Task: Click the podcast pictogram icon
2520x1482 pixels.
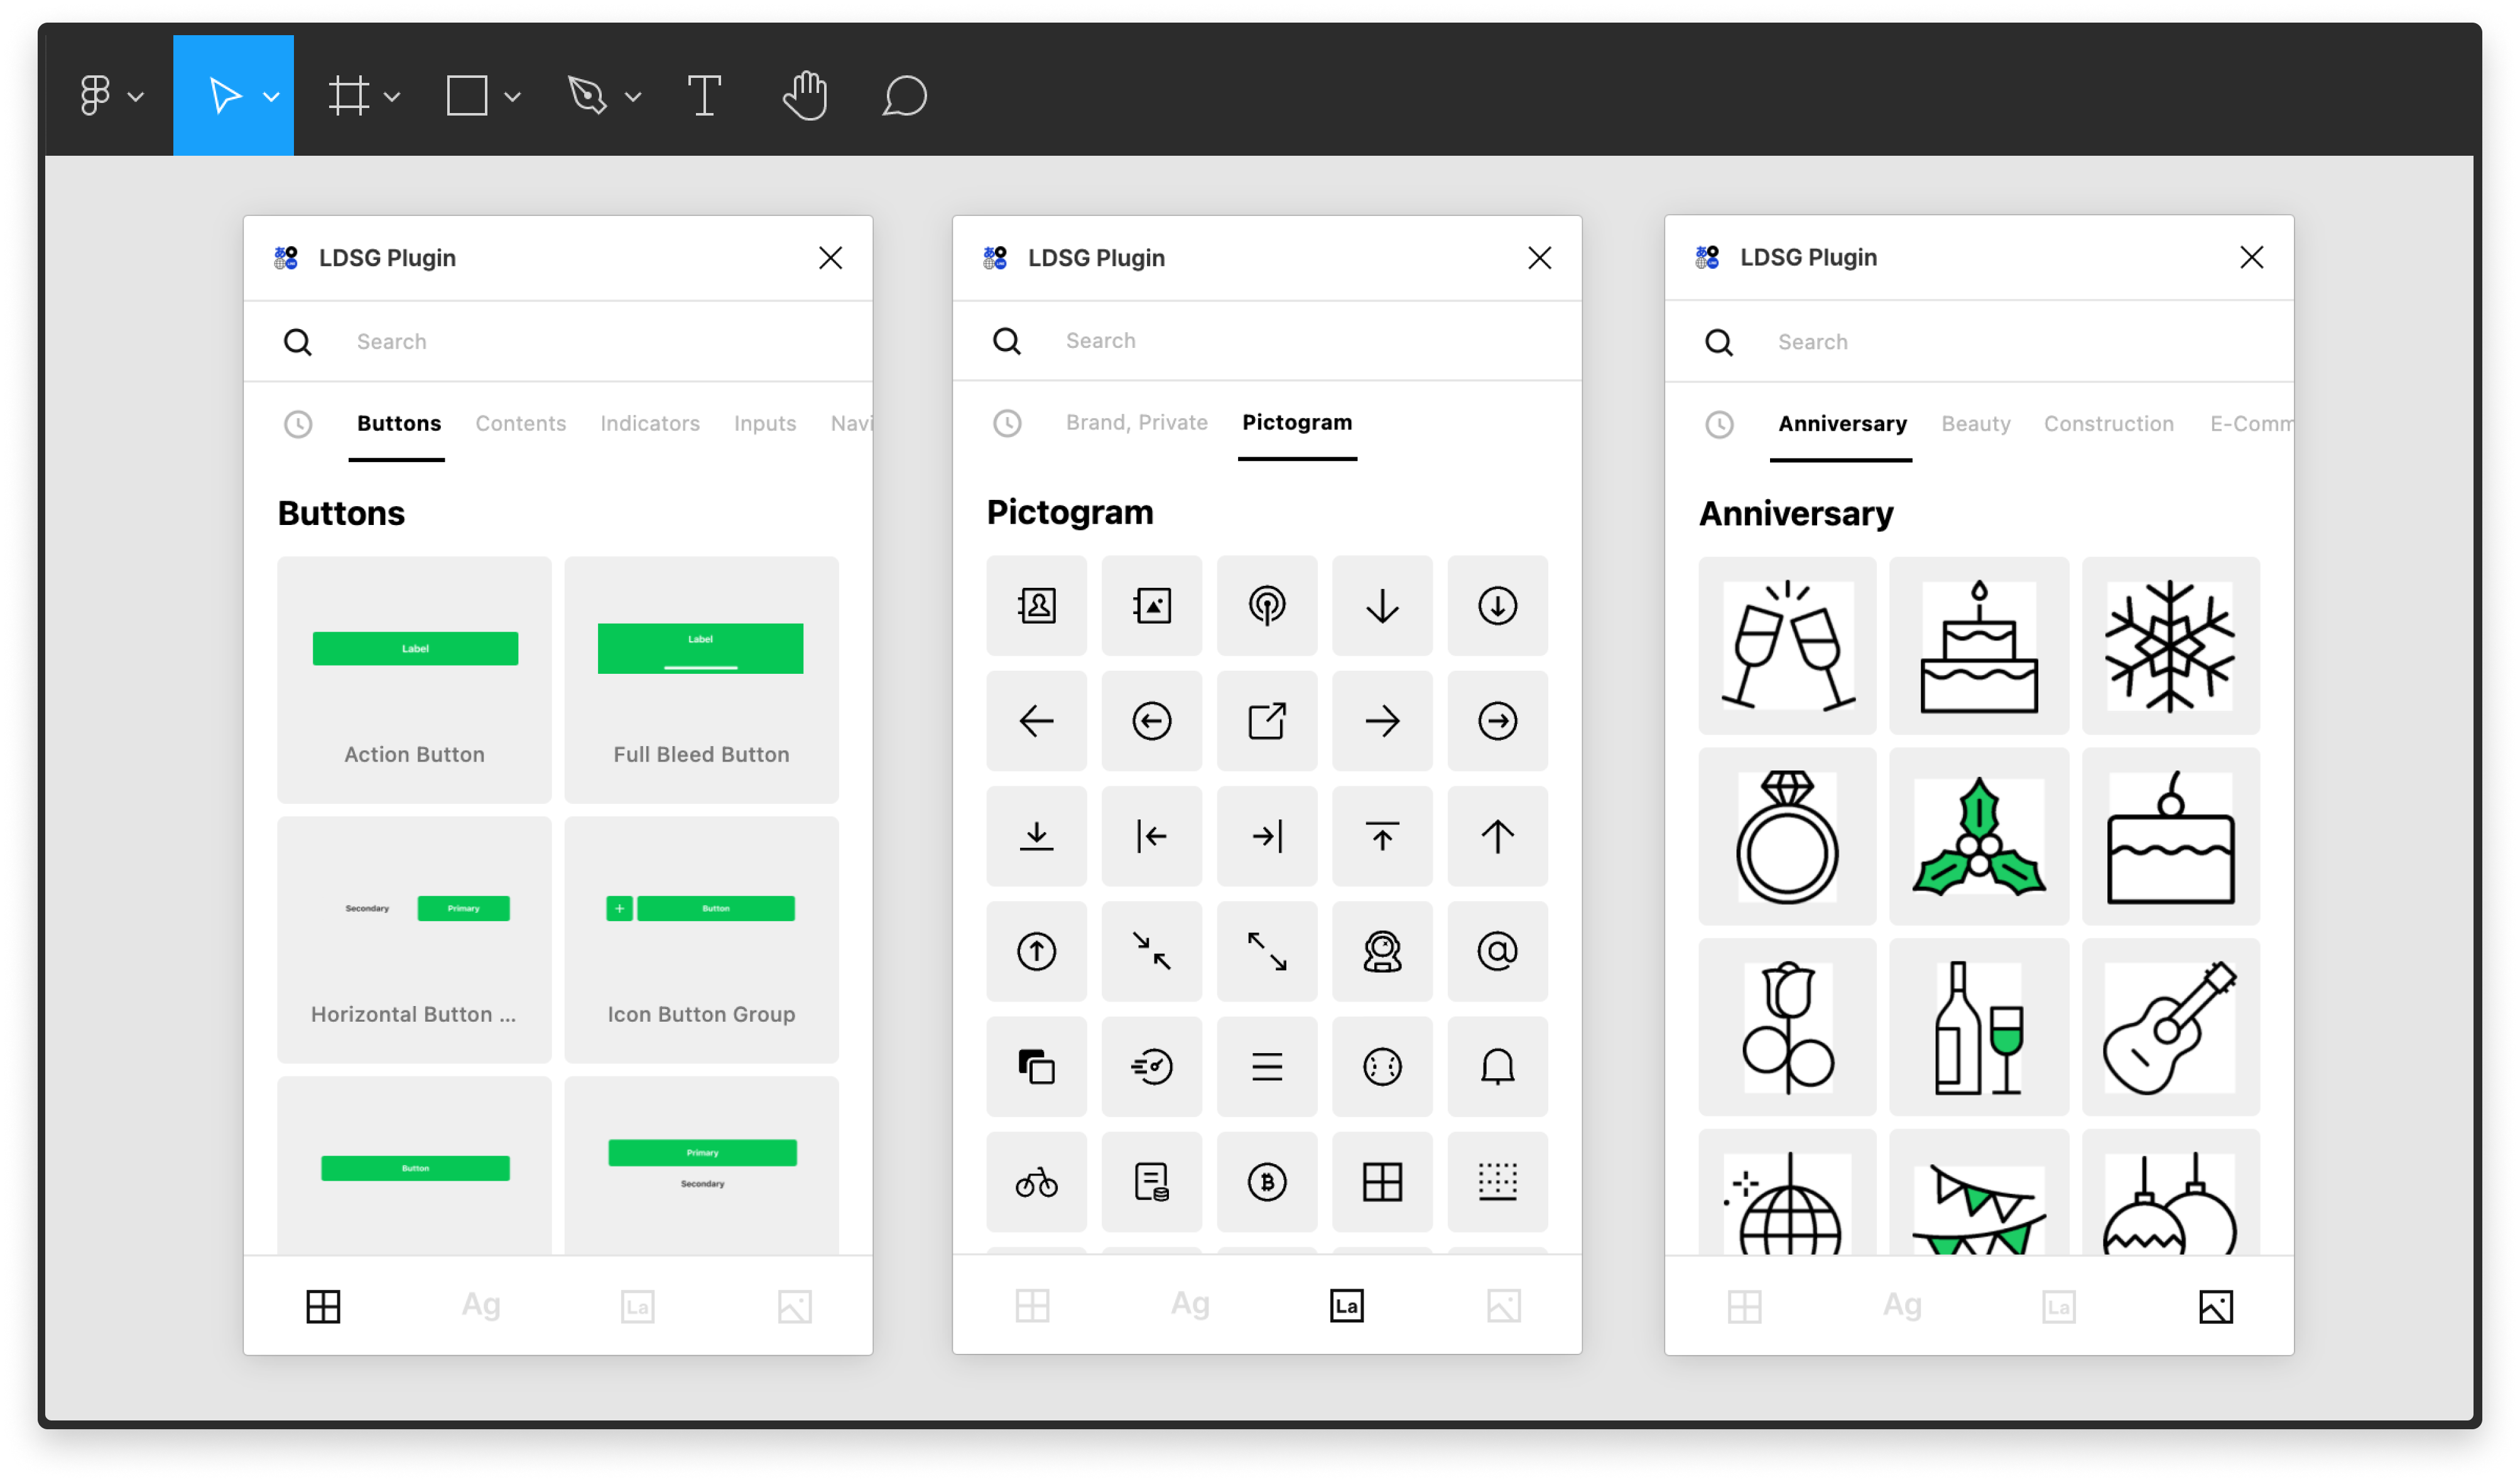Action: [1267, 606]
